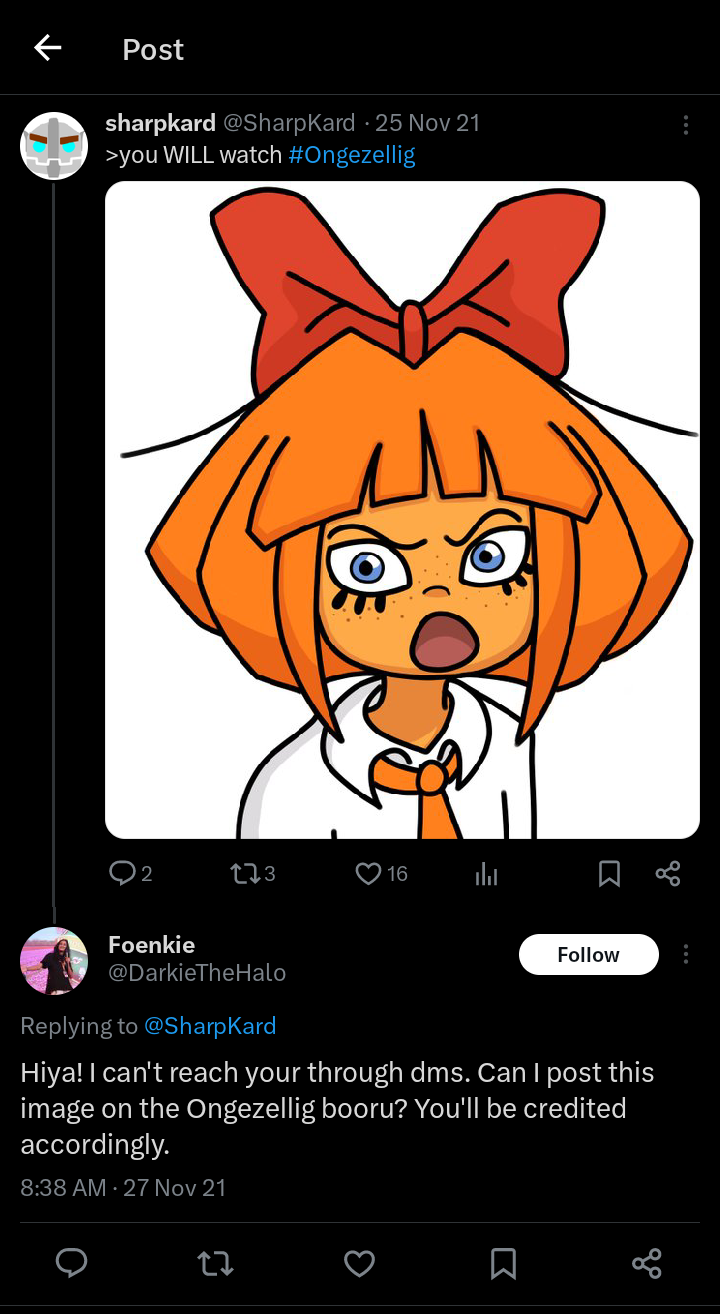The width and height of the screenshot is (720, 1314).
Task: Open Foenkie's profile picture
Action: tap(54, 960)
